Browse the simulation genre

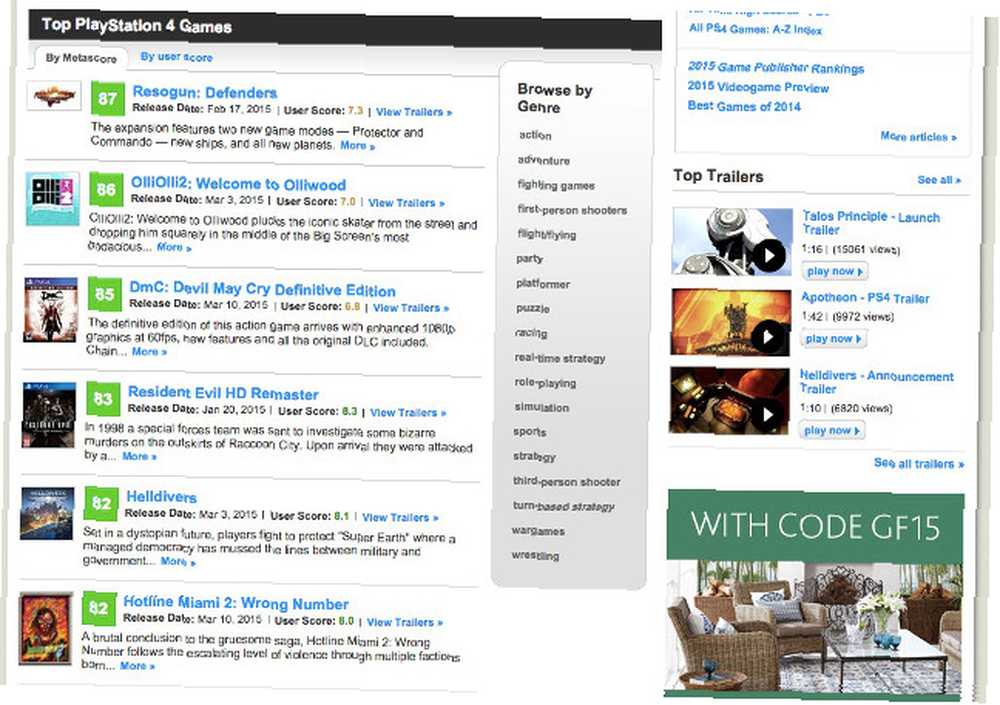click(541, 408)
